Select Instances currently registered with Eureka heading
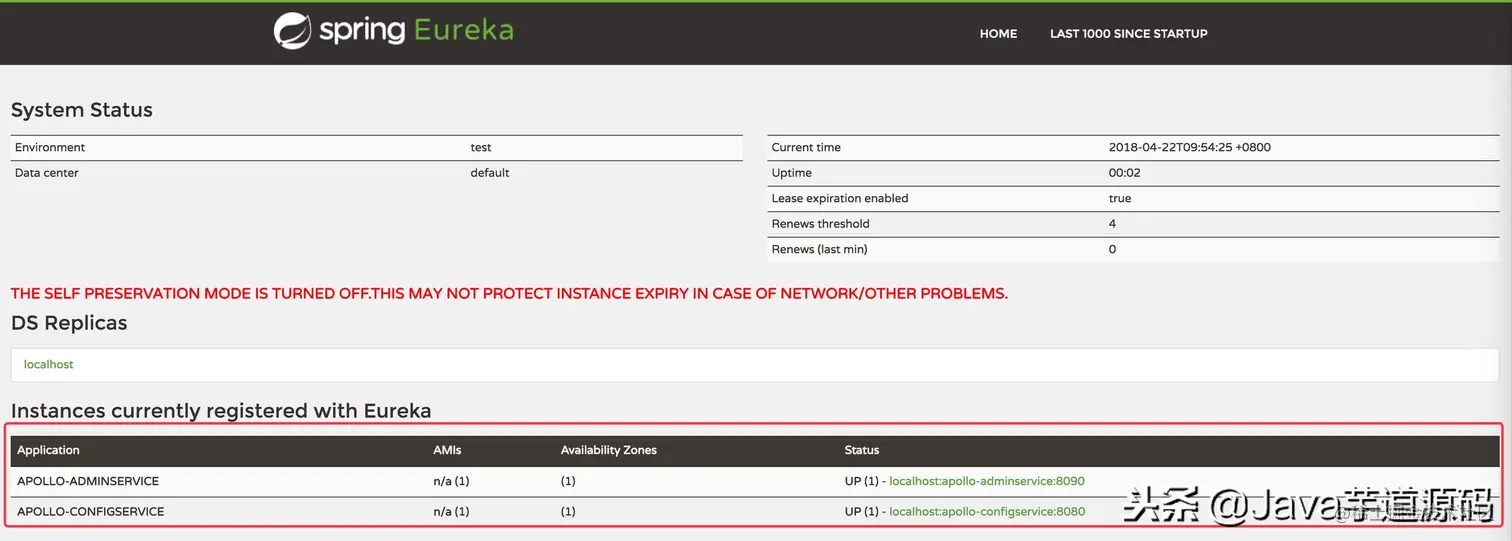 [221, 410]
